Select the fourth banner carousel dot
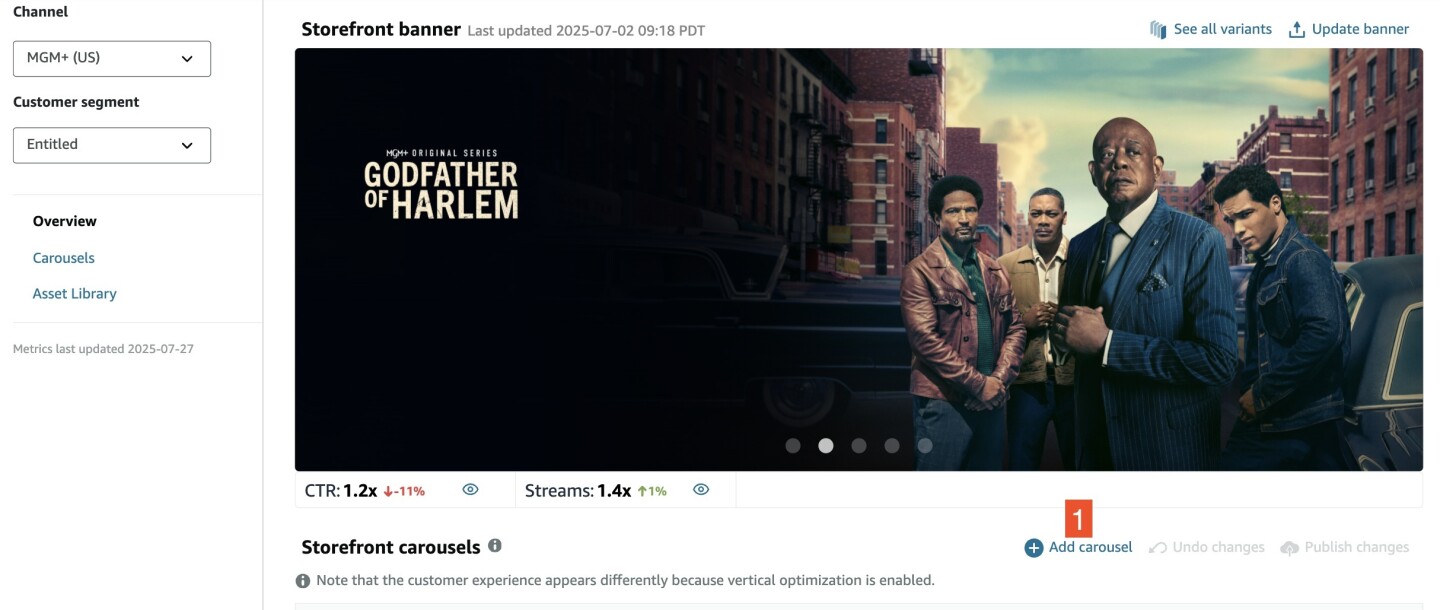1440x610 pixels. coord(892,446)
